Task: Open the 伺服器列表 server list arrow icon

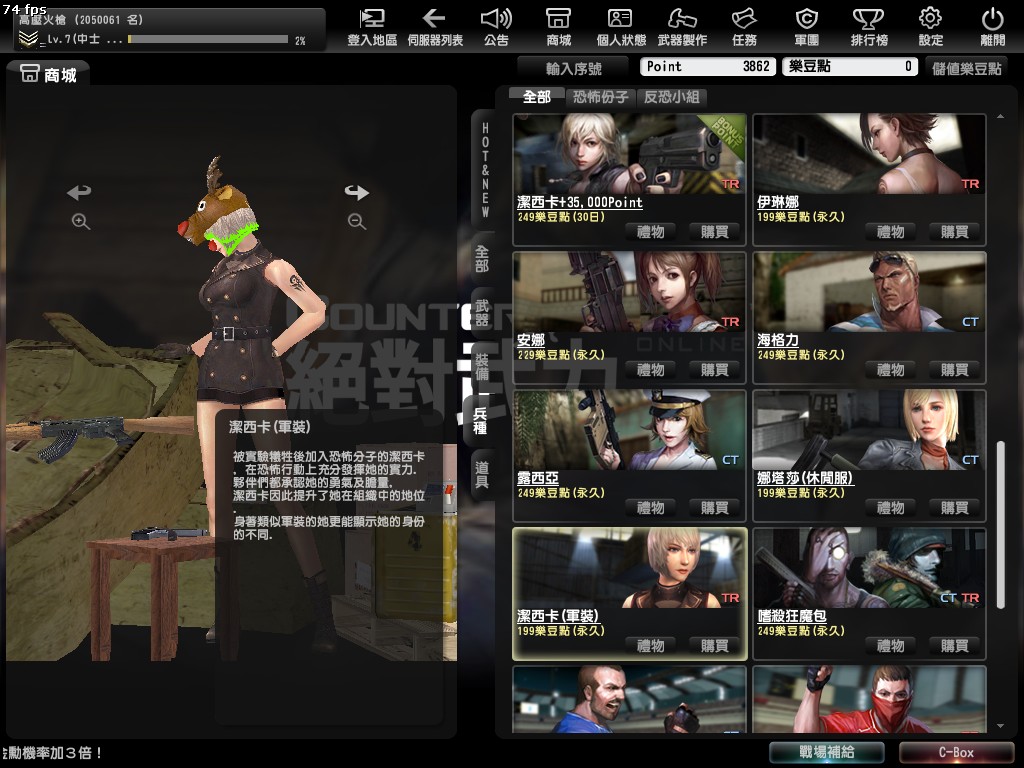Action: 435,27
